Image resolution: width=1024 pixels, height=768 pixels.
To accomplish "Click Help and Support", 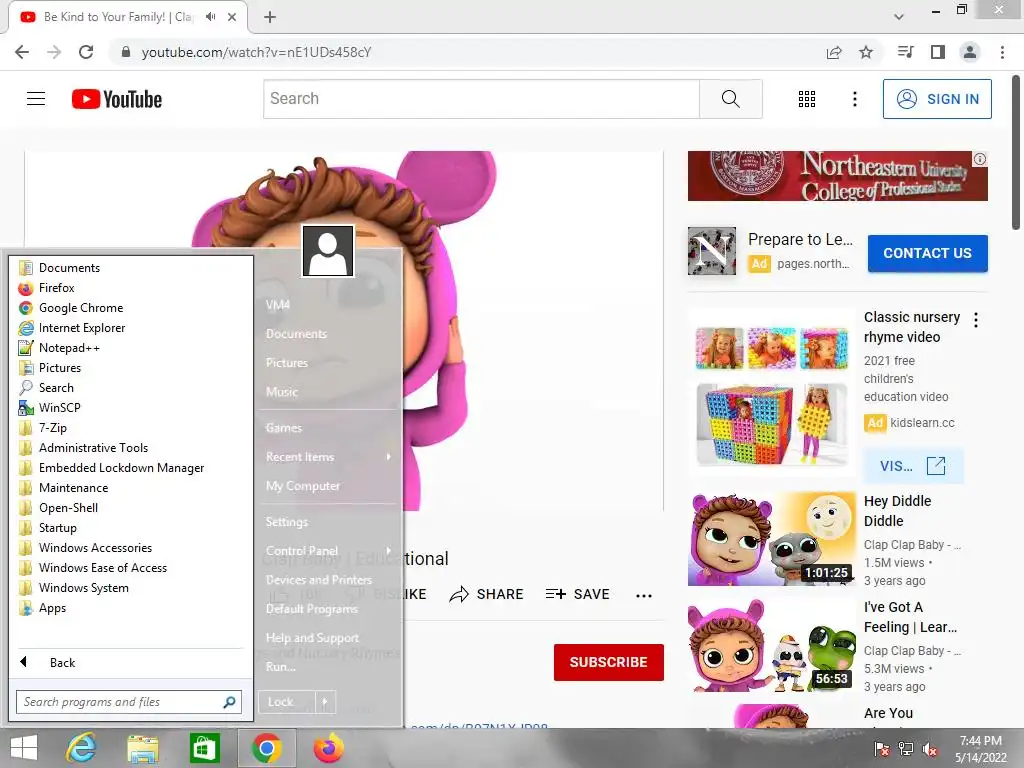I will (312, 638).
